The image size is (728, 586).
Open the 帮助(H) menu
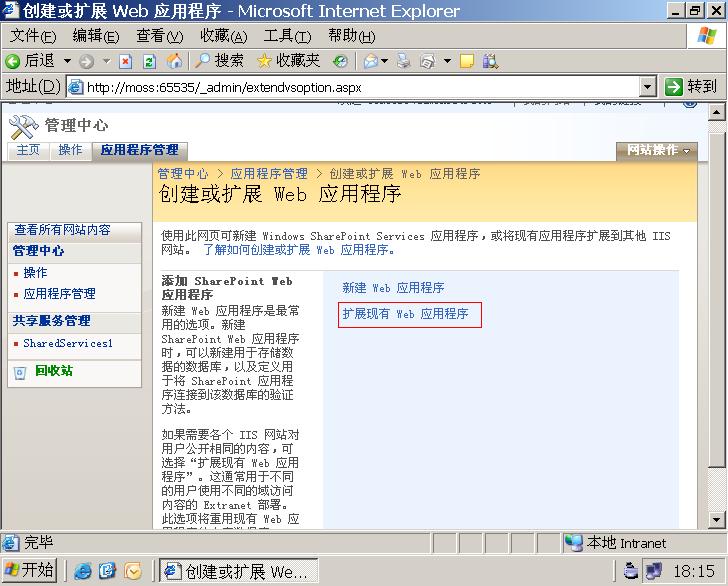[x=351, y=36]
